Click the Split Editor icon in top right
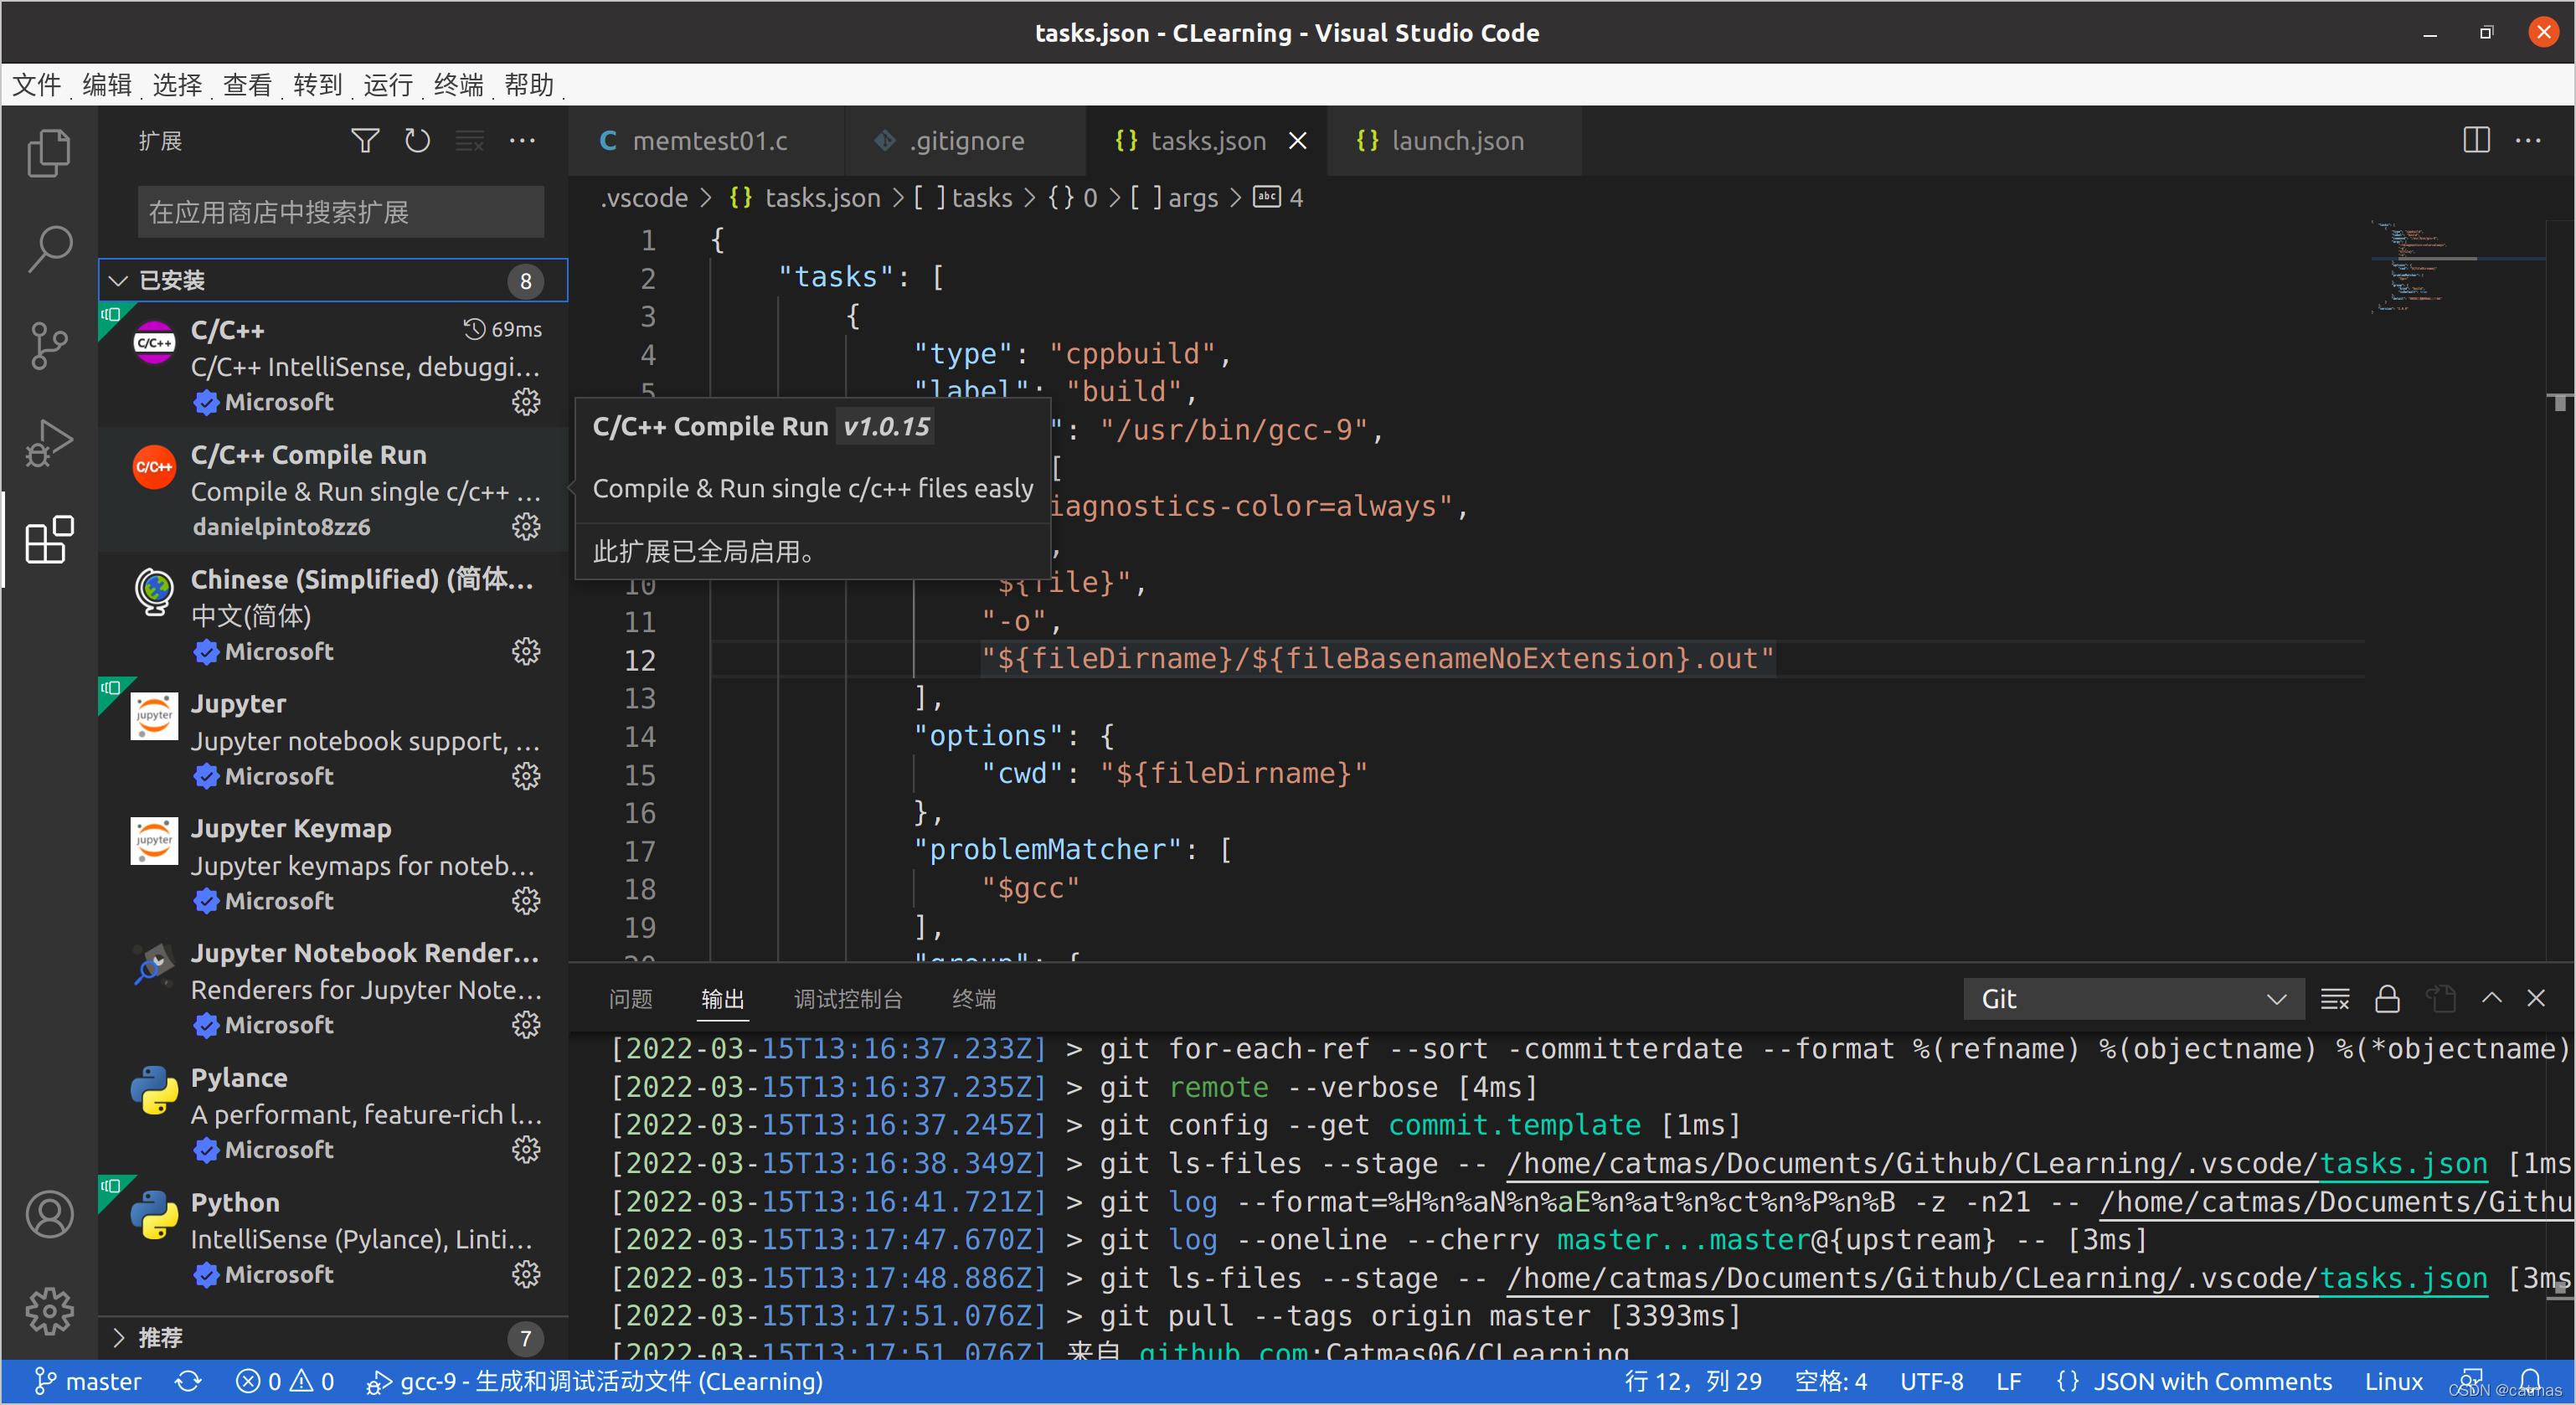 2477,140
